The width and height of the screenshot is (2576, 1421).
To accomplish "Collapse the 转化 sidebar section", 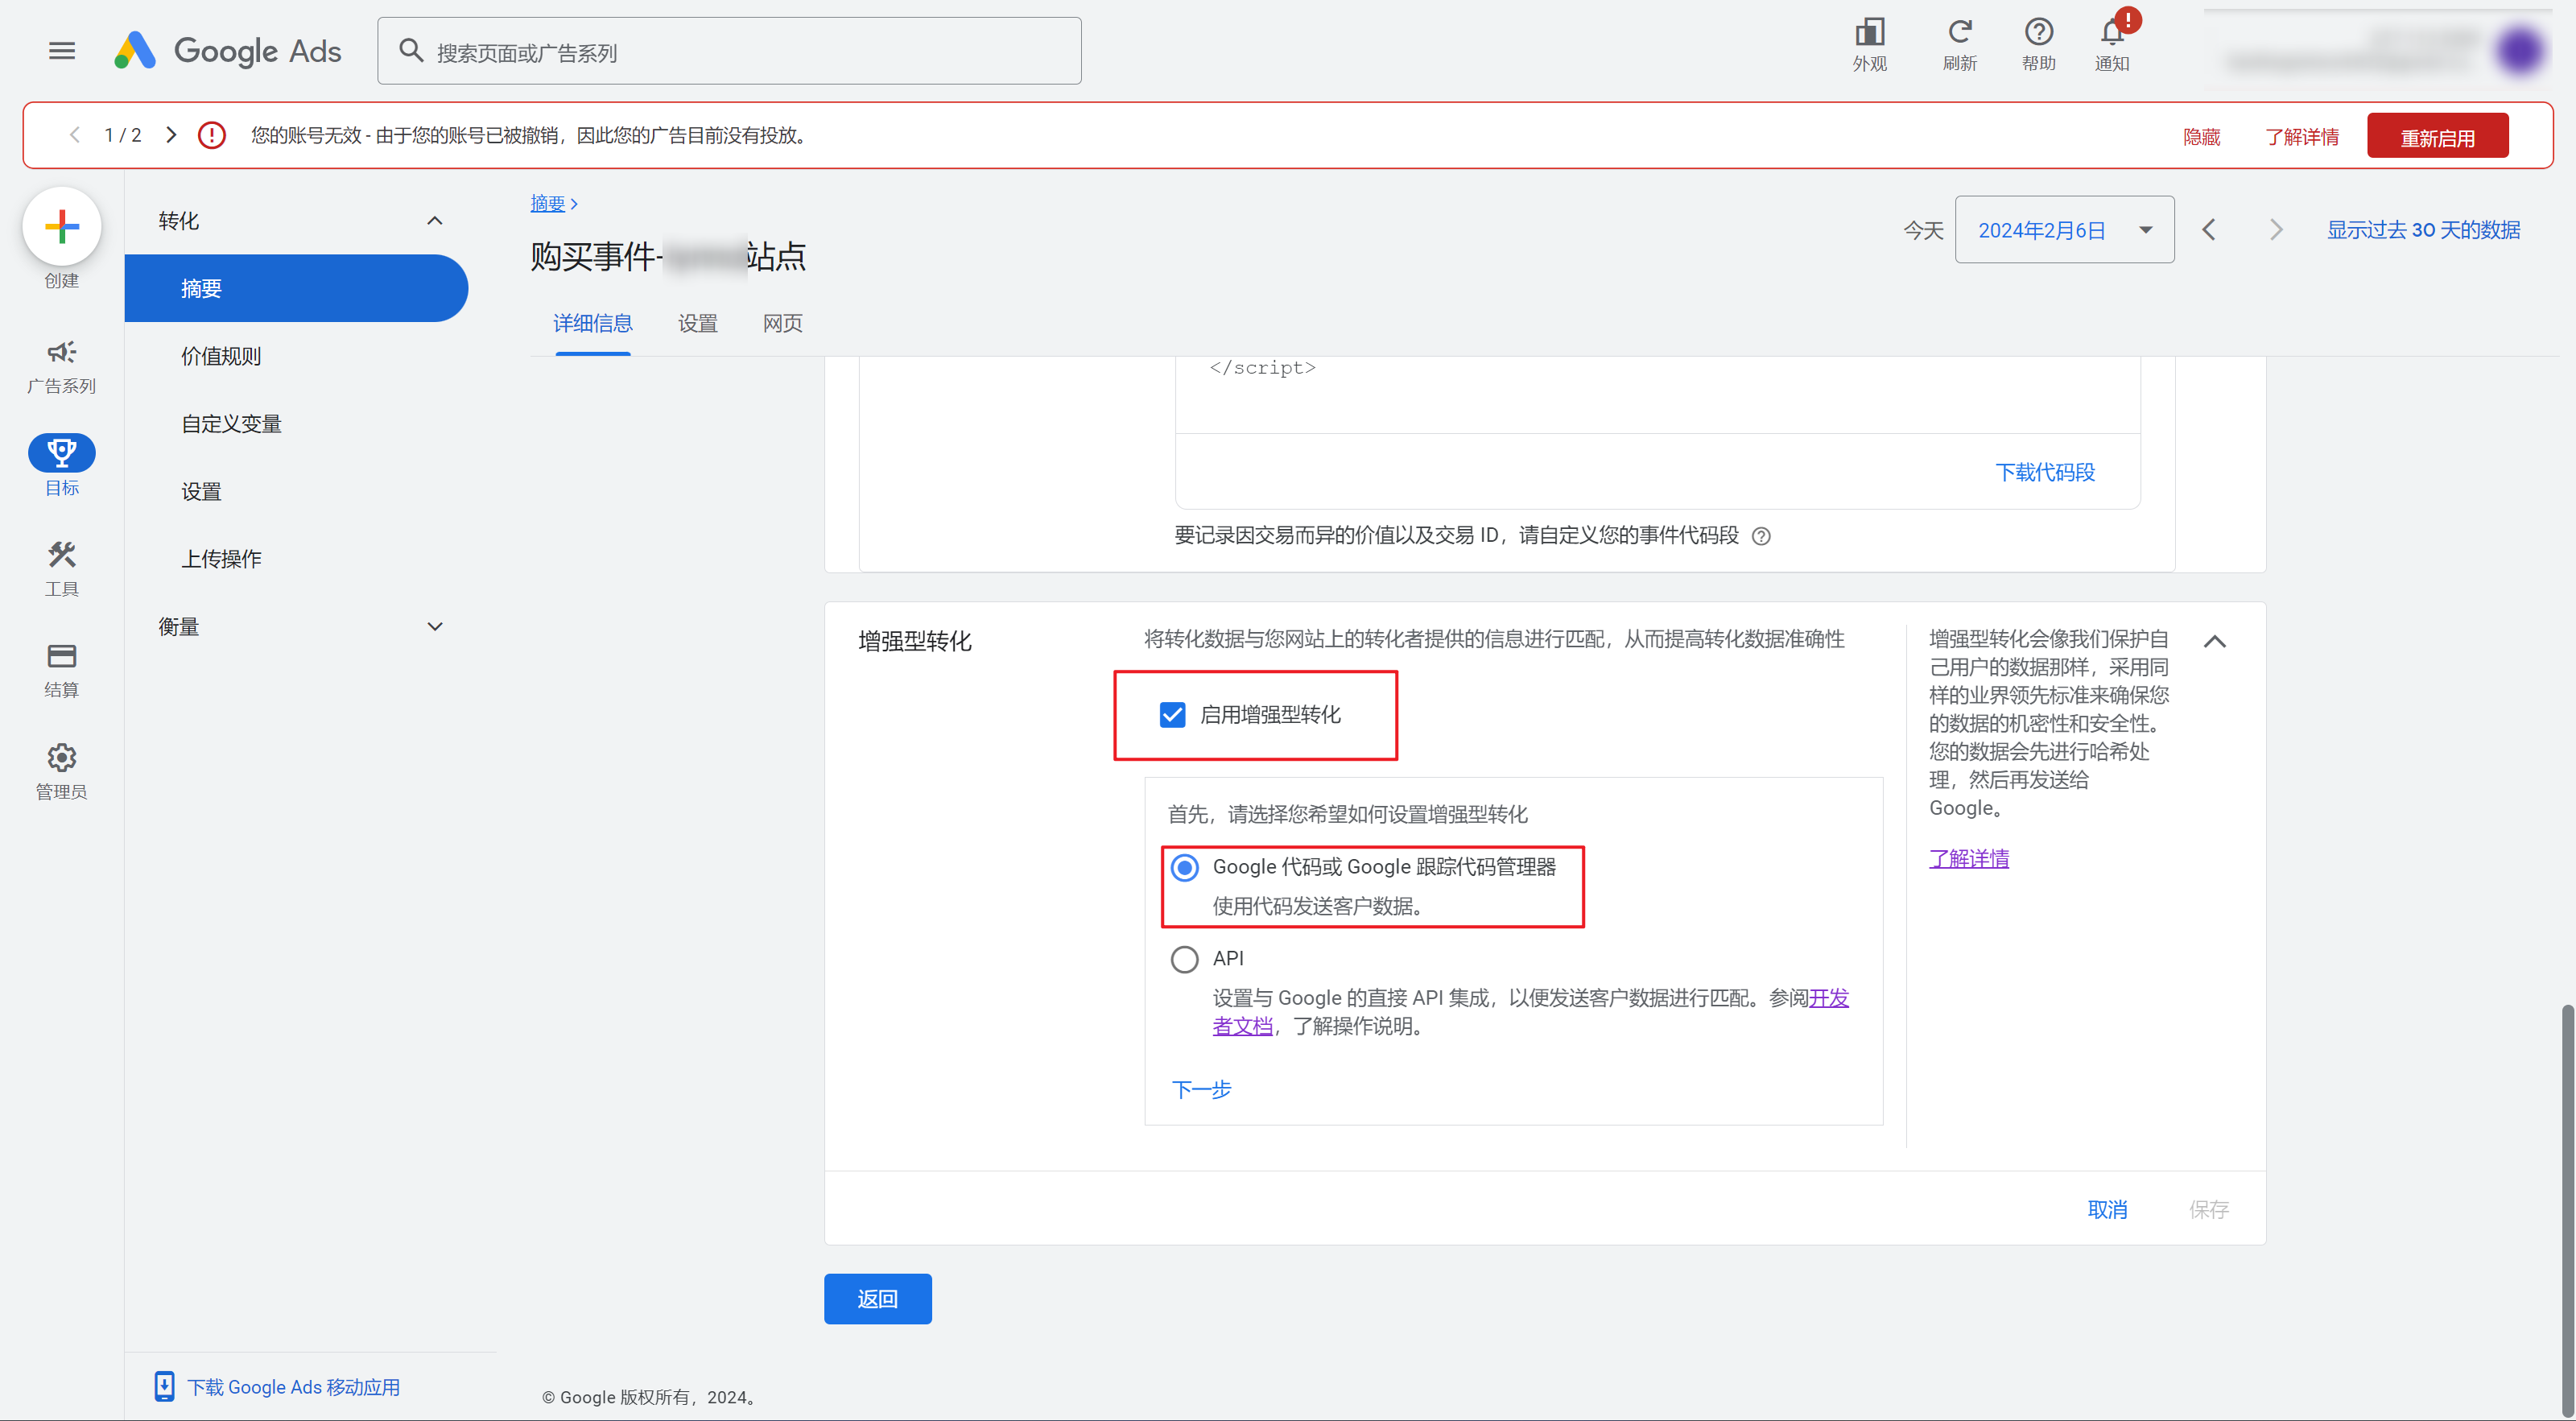I will [x=435, y=221].
